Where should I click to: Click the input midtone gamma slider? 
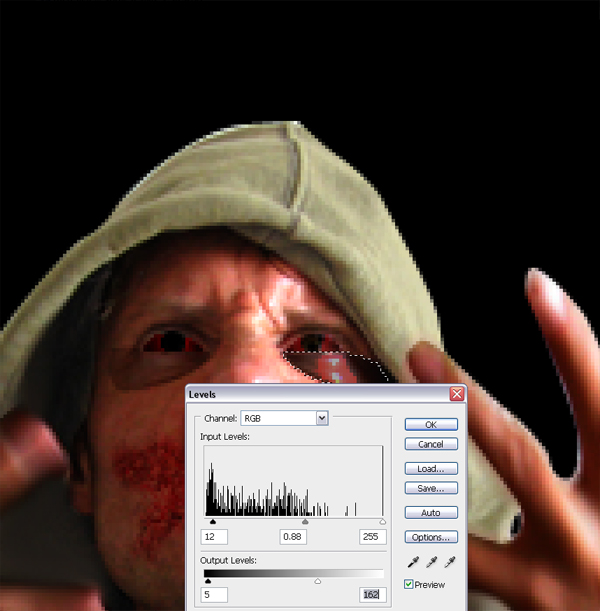(305, 521)
